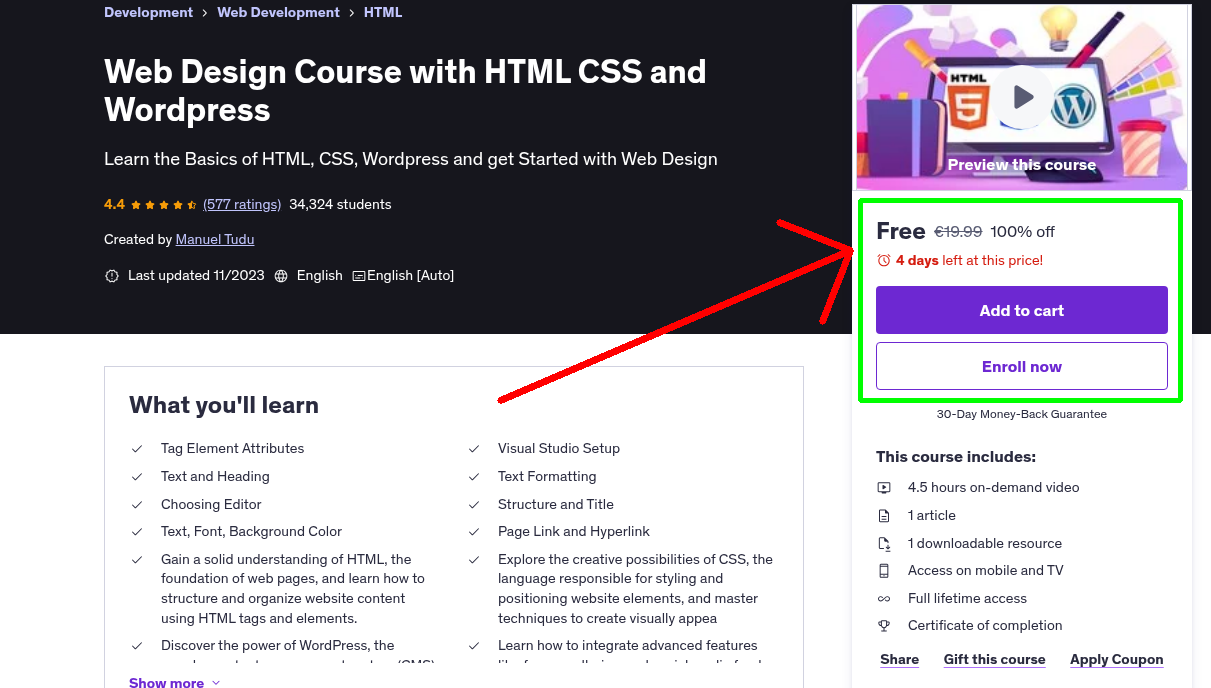Click the on-demand video icon
The image size is (1211, 688).
(884, 488)
